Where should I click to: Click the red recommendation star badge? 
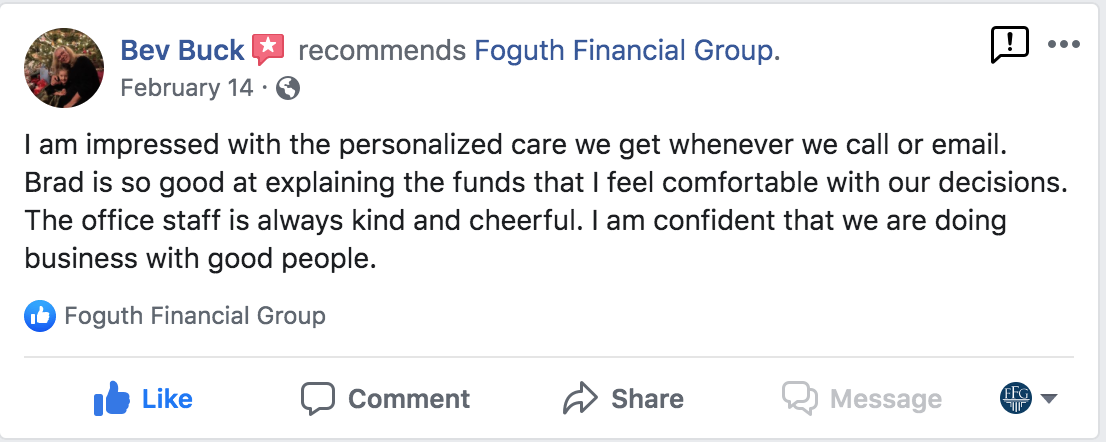[x=268, y=49]
